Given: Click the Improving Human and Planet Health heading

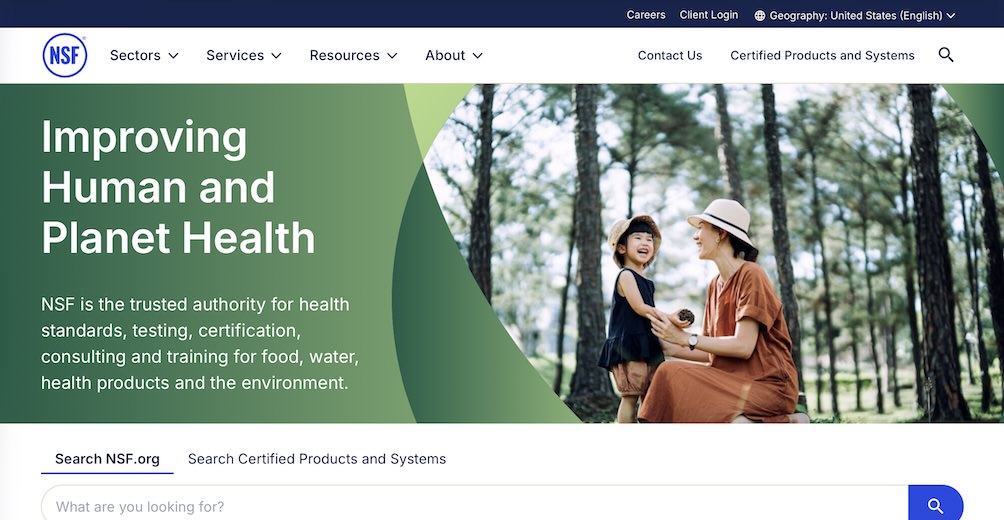Looking at the screenshot, I should click(x=178, y=187).
